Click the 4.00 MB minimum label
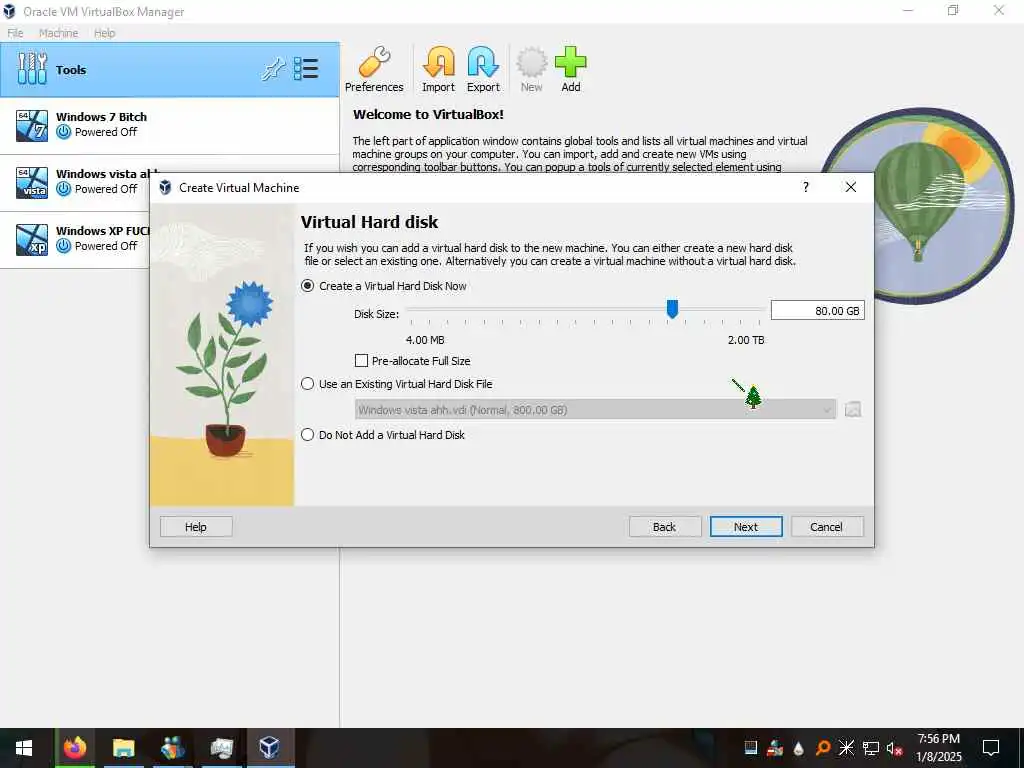Viewport: 1024px width, 768px height. (425, 340)
